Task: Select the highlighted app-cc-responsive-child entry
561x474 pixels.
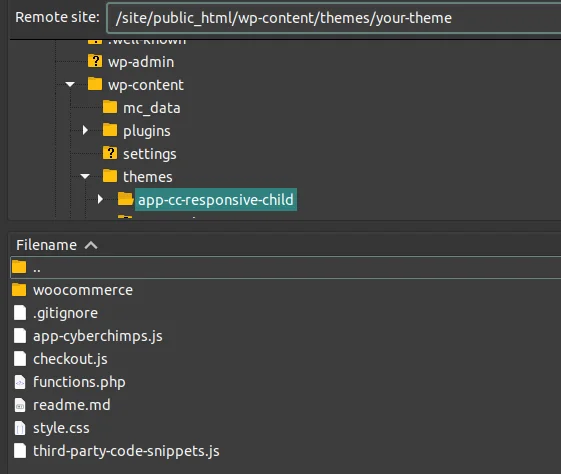Action: coord(216,200)
